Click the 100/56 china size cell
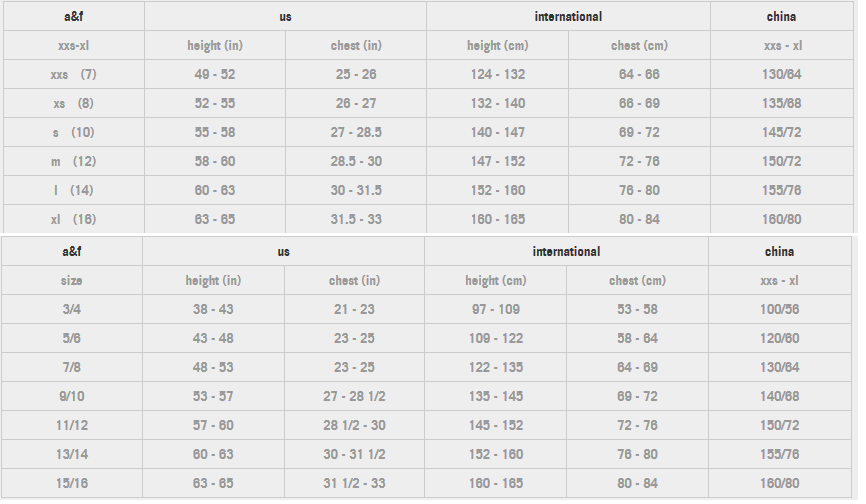Viewport: 866px width, 504px height. 780,310
